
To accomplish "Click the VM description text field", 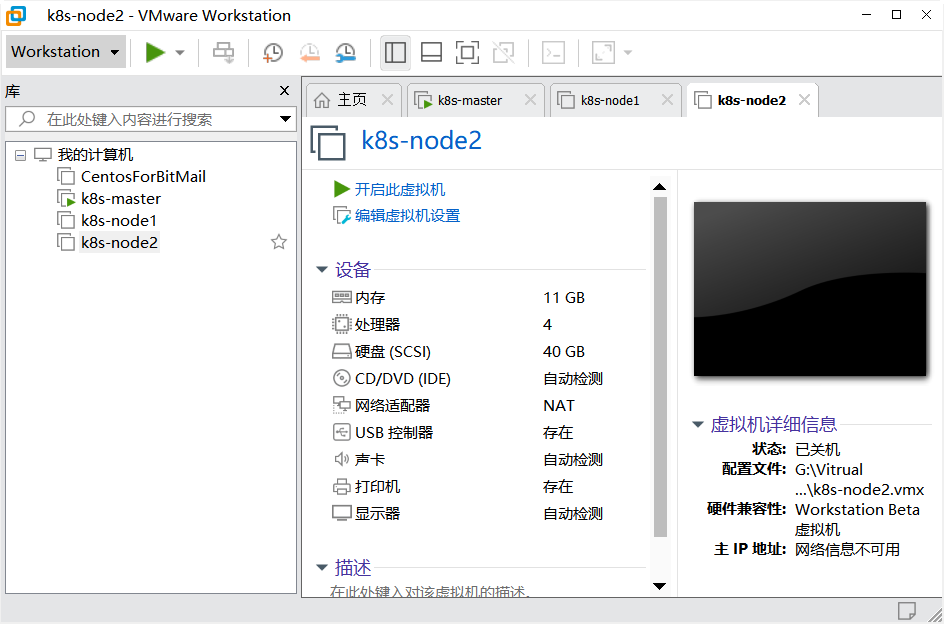I will click(430, 591).
